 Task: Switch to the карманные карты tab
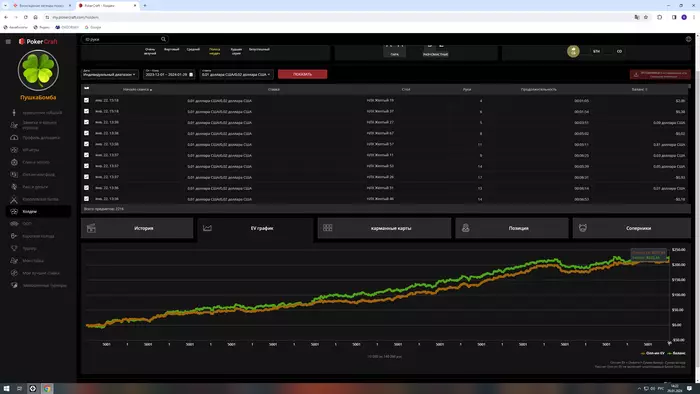384,228
